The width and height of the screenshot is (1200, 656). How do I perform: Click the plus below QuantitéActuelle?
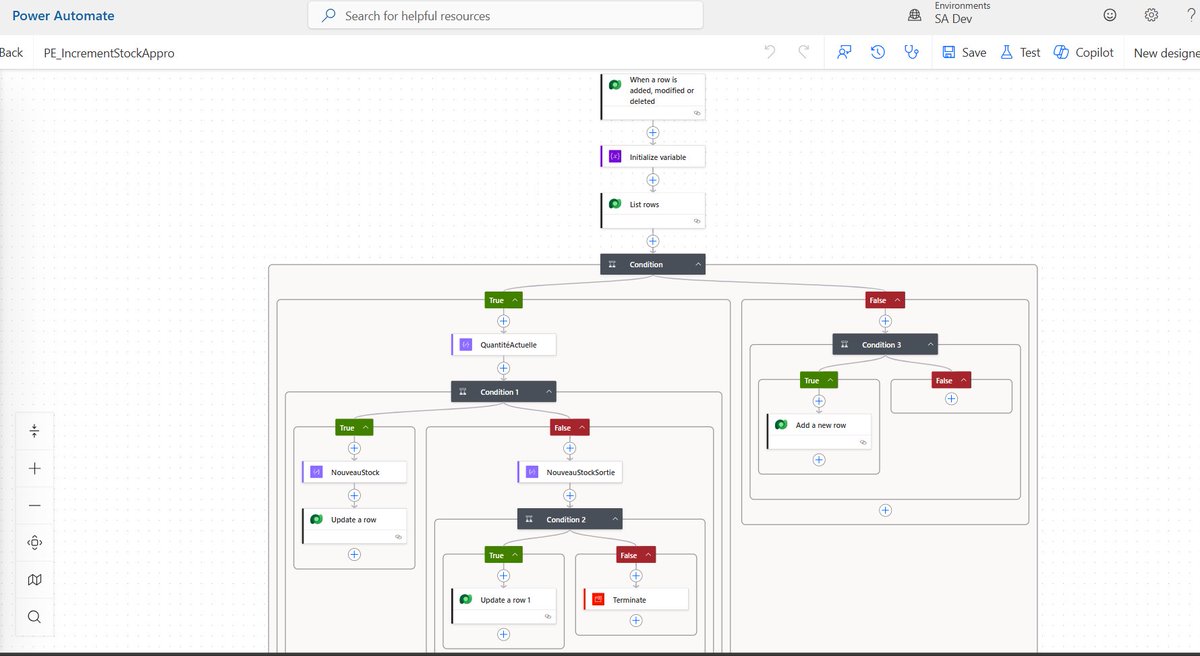[503, 368]
